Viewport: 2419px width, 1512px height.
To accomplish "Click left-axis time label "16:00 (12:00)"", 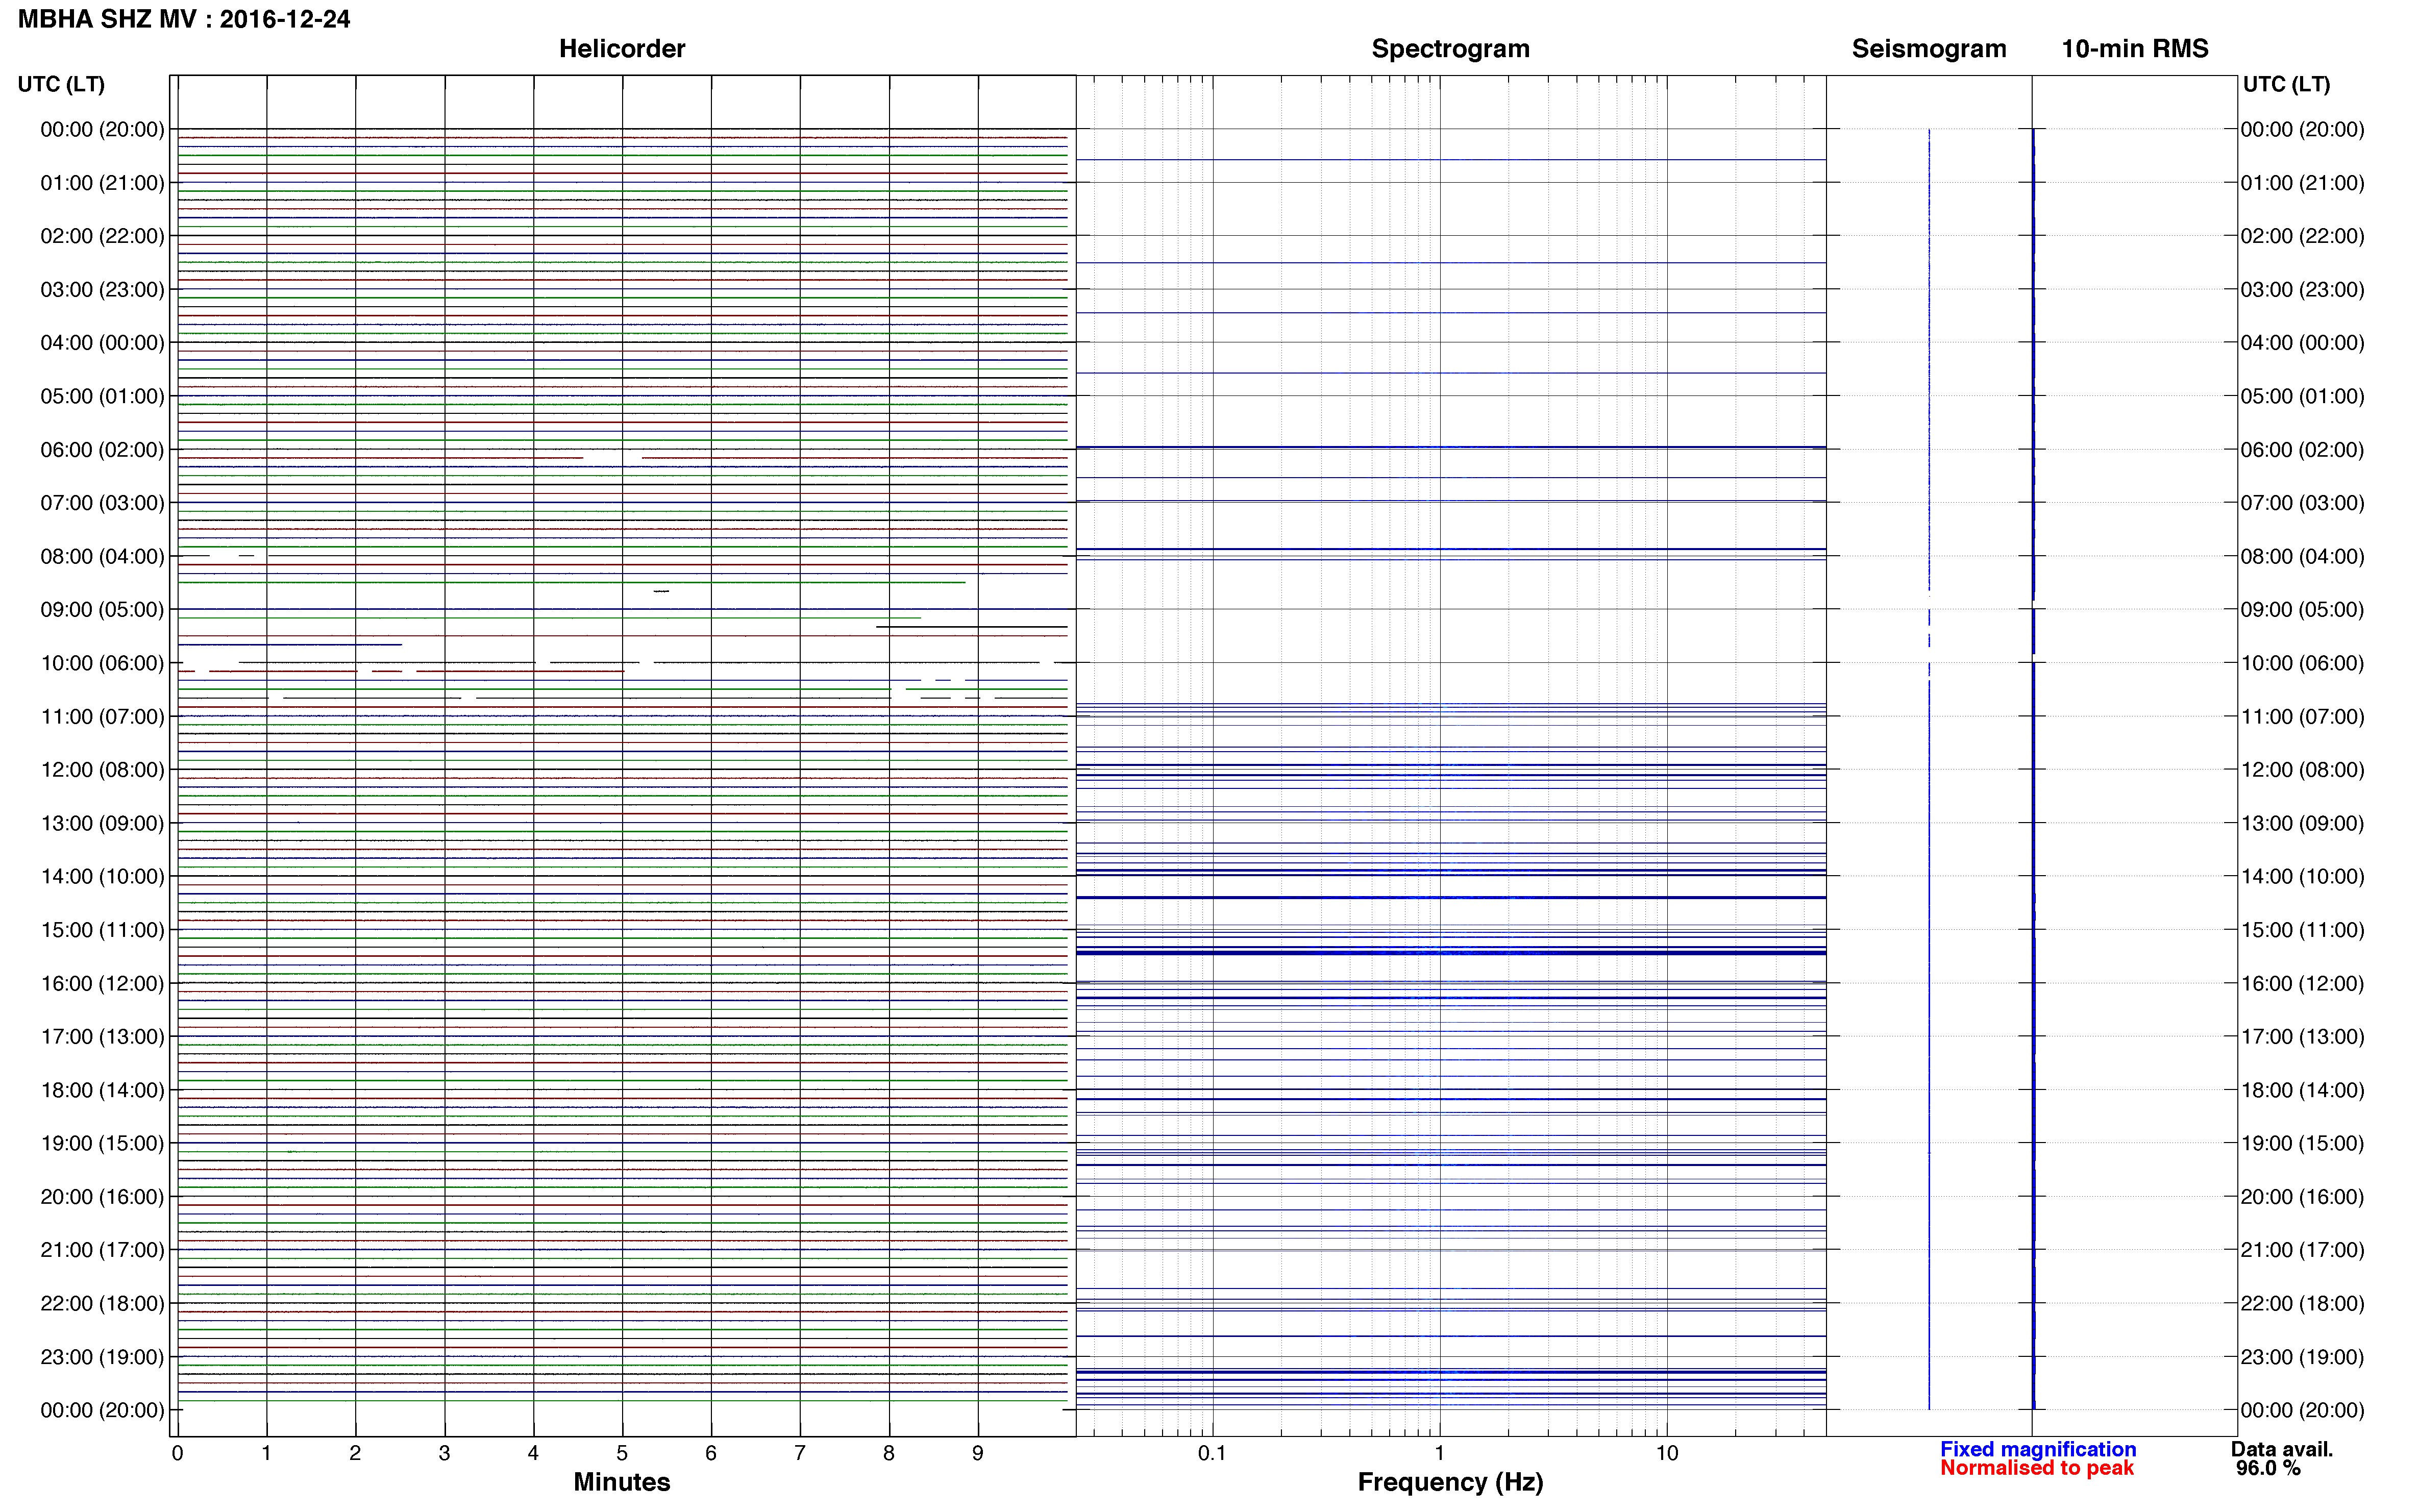I will (x=102, y=983).
